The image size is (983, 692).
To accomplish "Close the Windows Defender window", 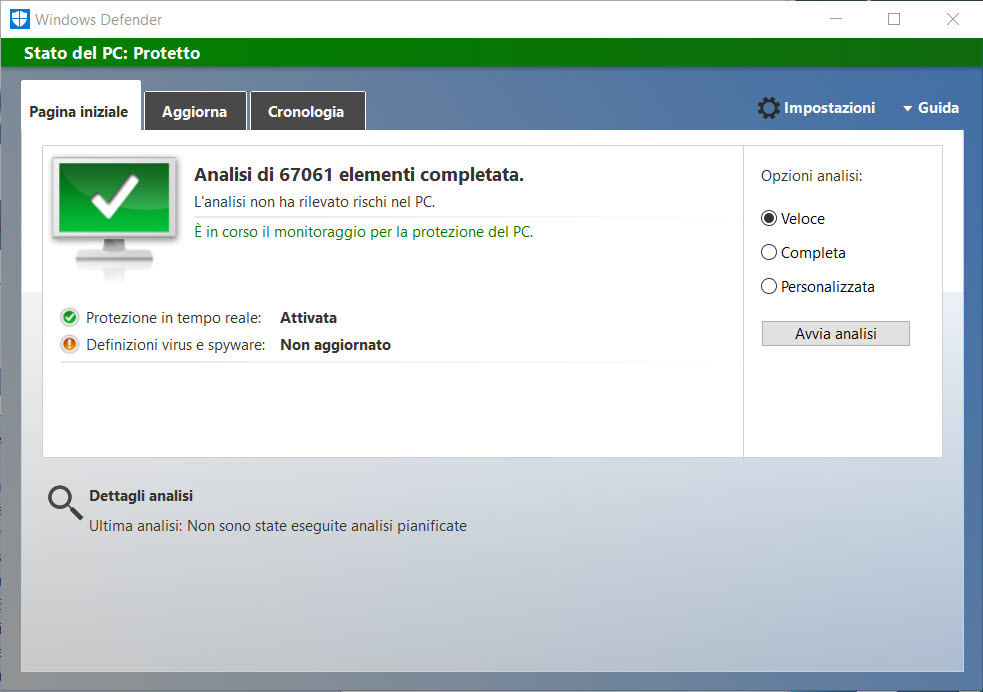I will pyautogui.click(x=952, y=19).
